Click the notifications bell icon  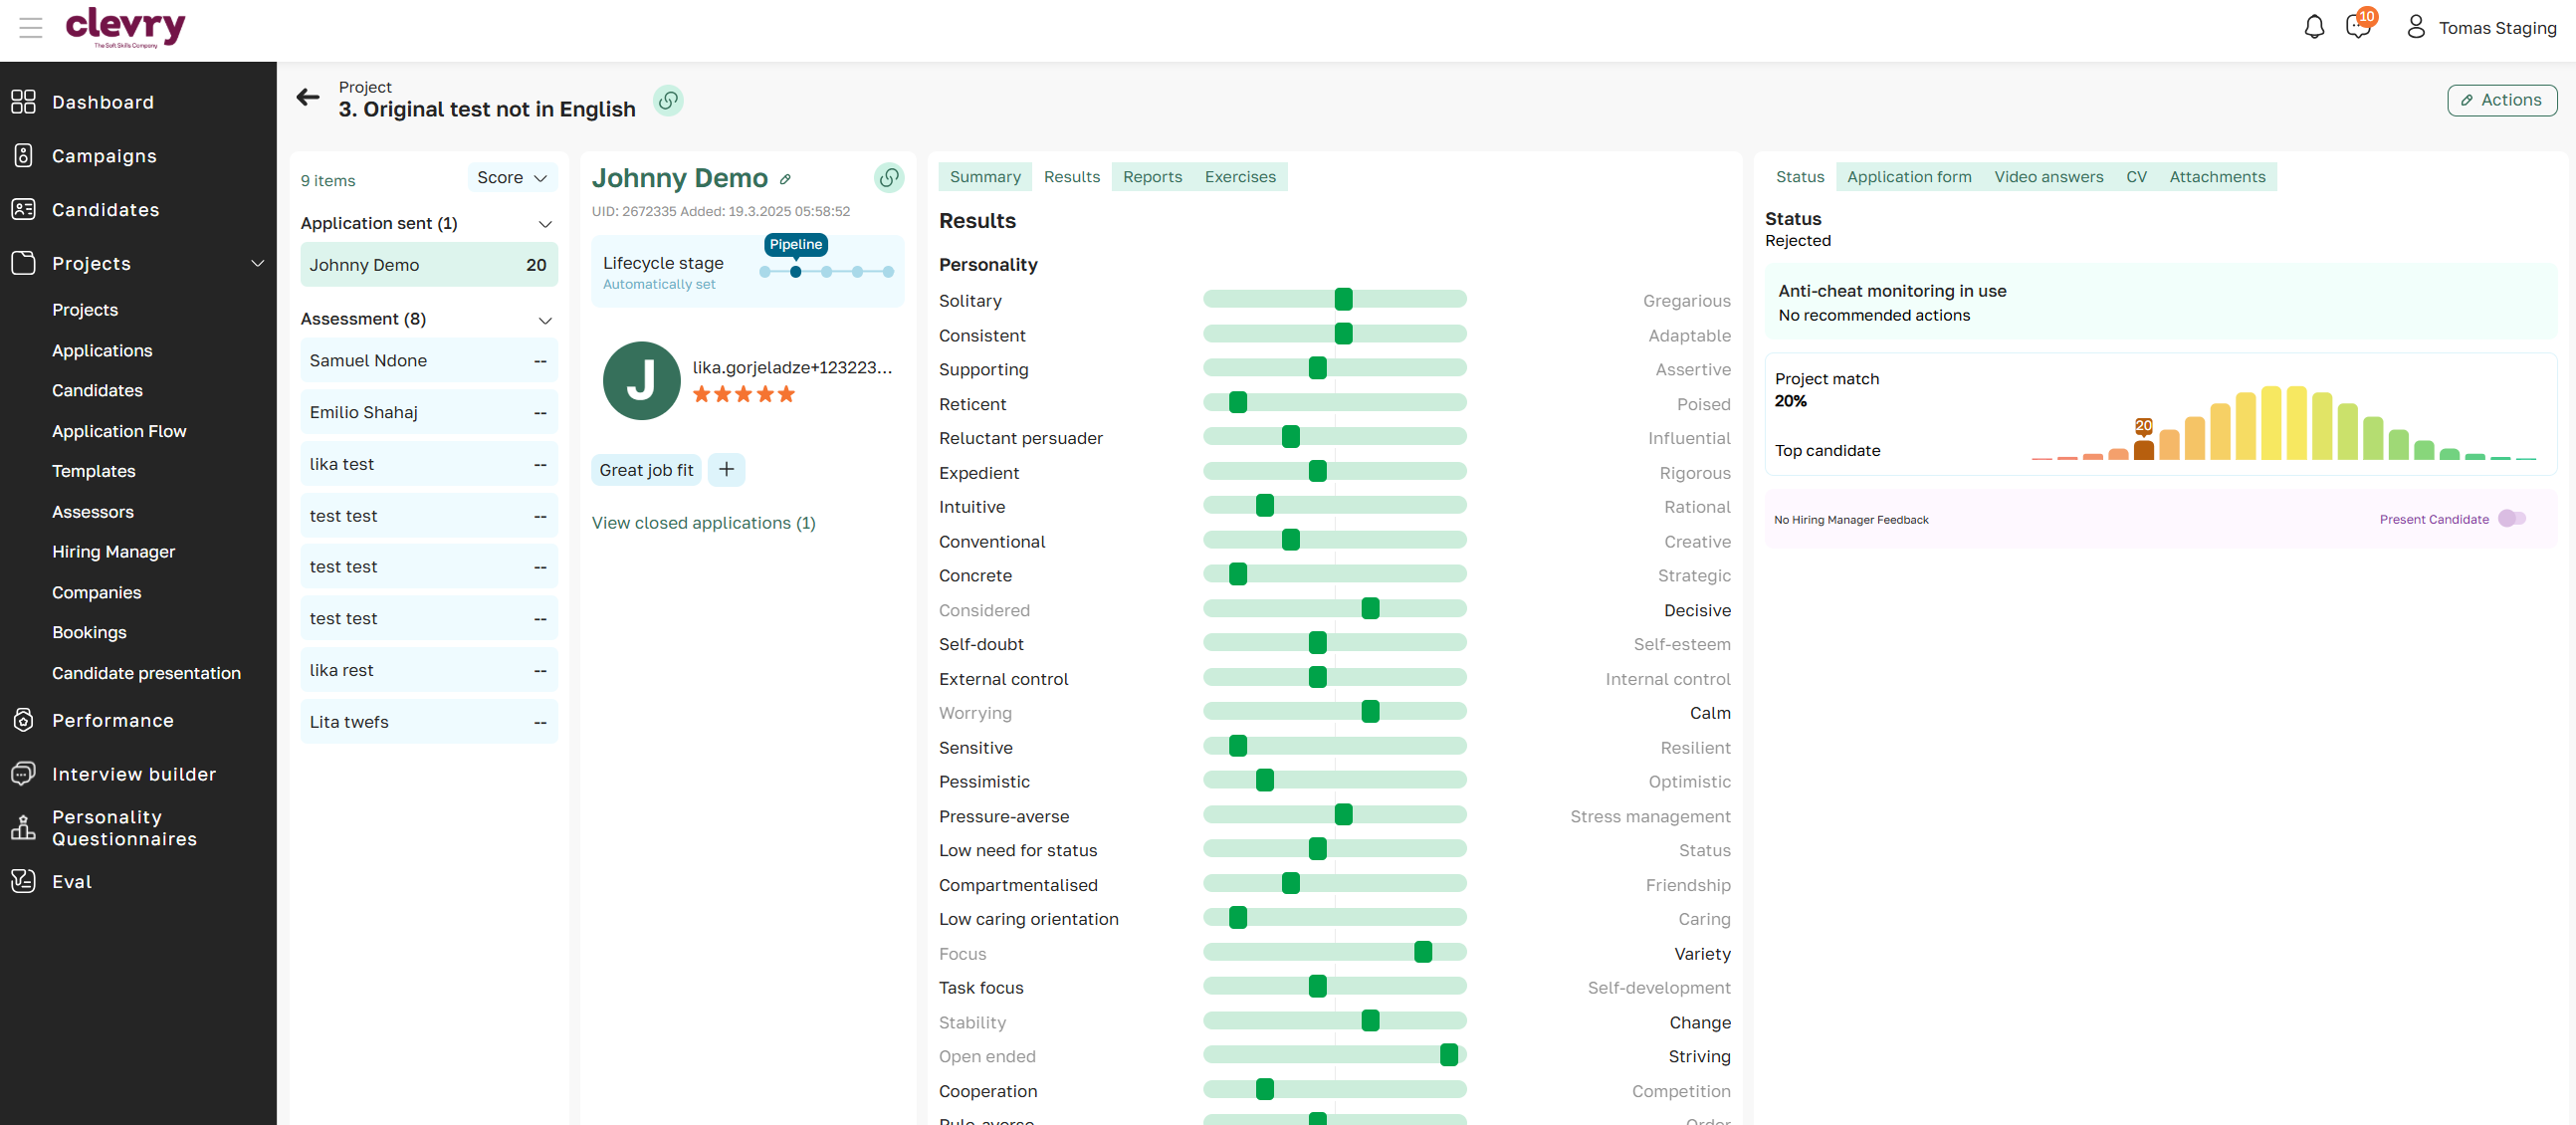click(2313, 27)
